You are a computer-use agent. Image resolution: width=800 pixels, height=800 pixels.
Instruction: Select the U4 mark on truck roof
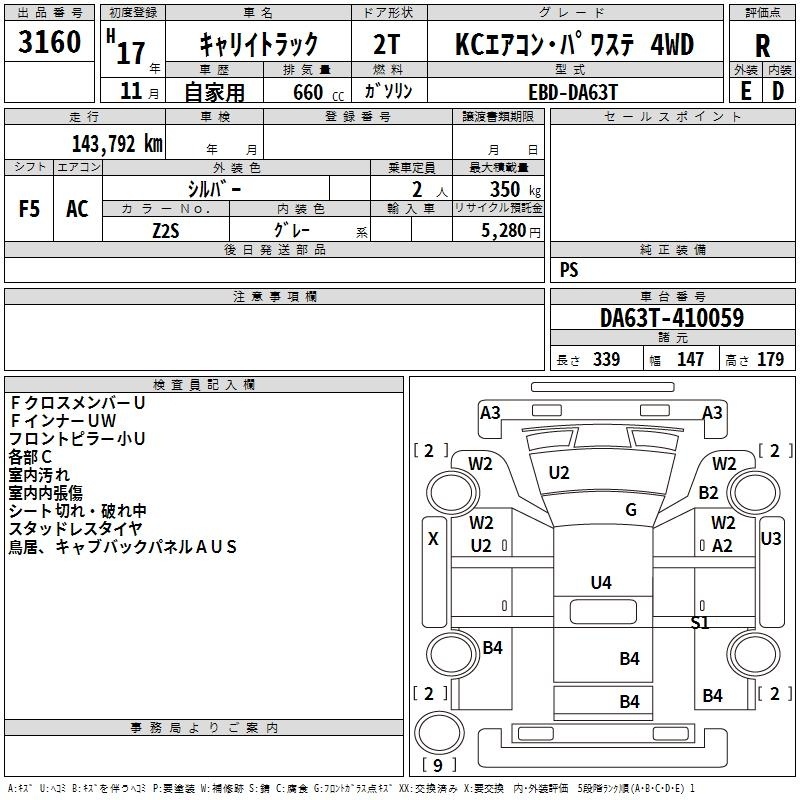pyautogui.click(x=601, y=582)
